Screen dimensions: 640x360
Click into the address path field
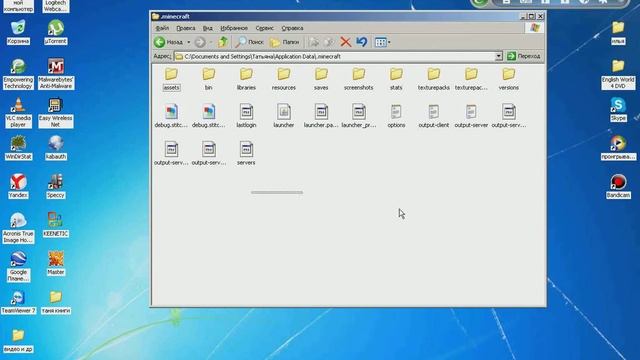pyautogui.click(x=335, y=56)
